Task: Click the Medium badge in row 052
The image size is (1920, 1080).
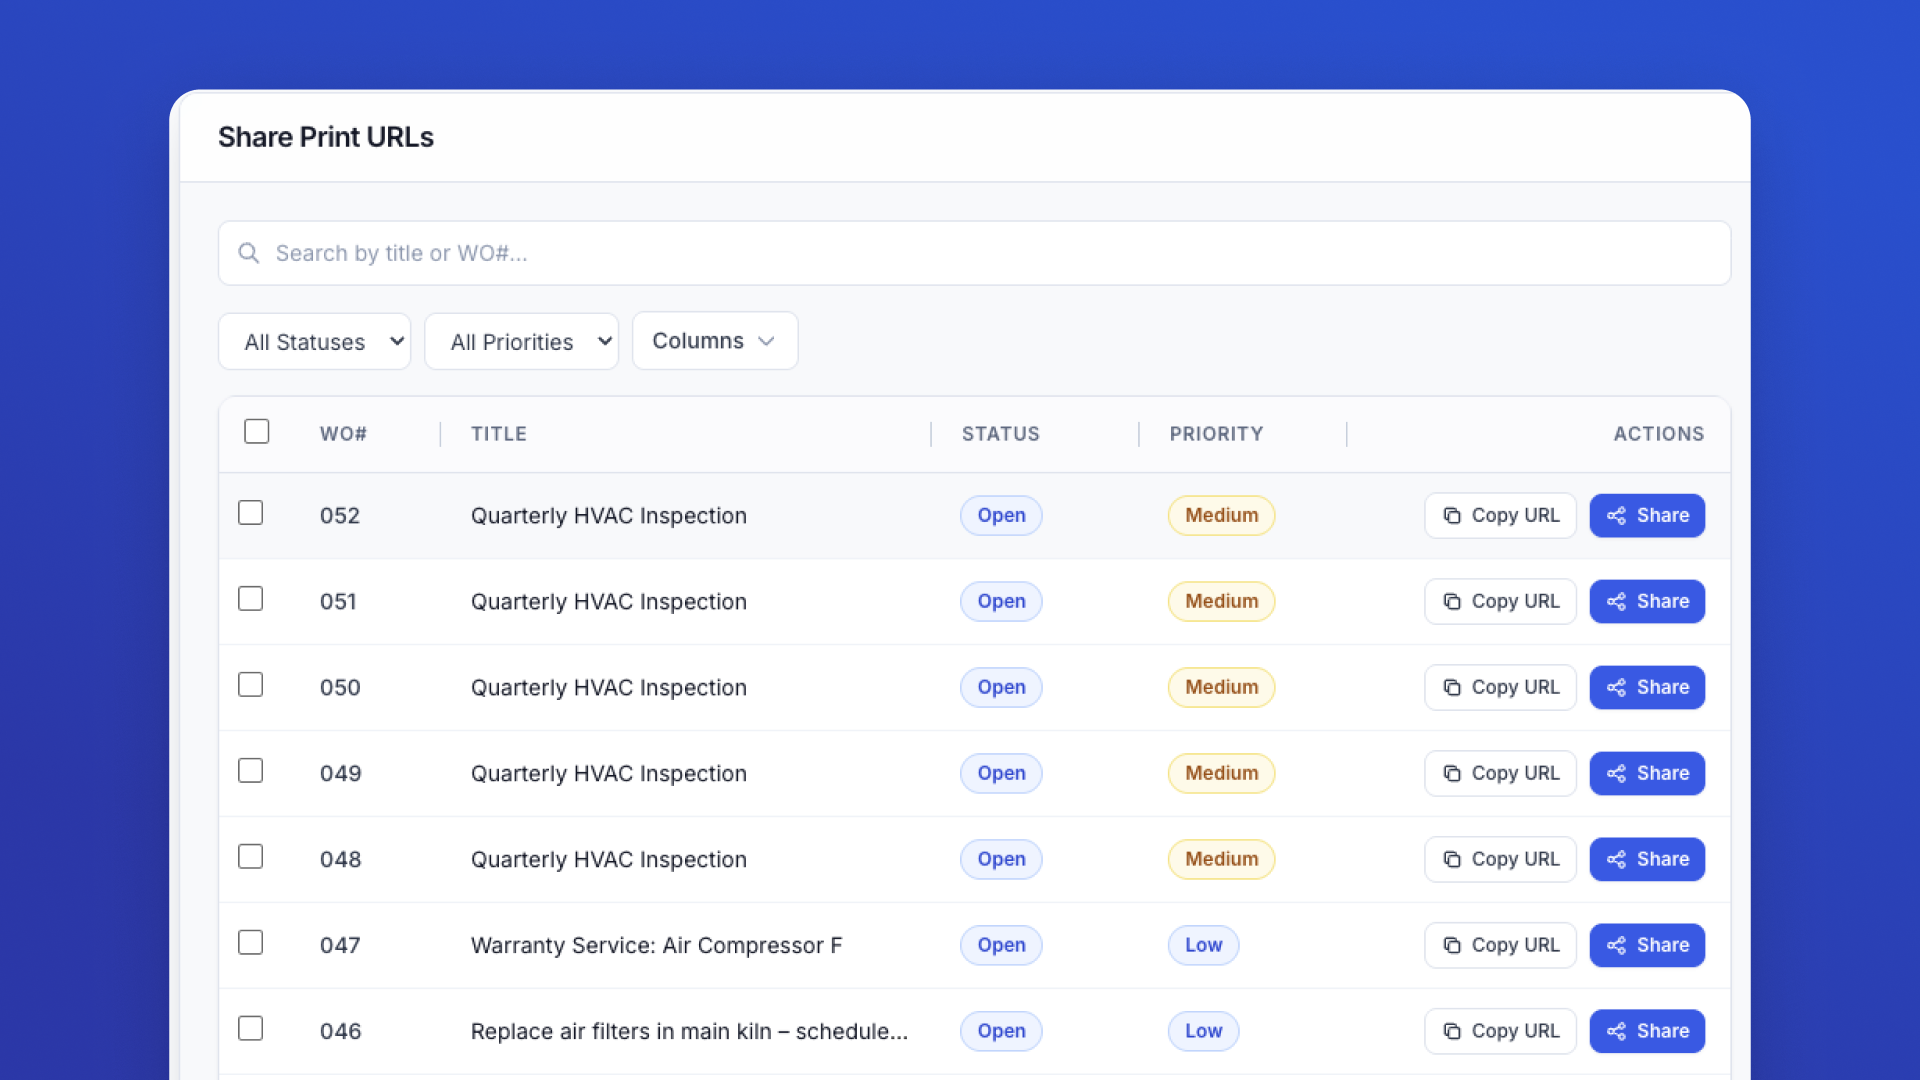Action: pos(1221,516)
